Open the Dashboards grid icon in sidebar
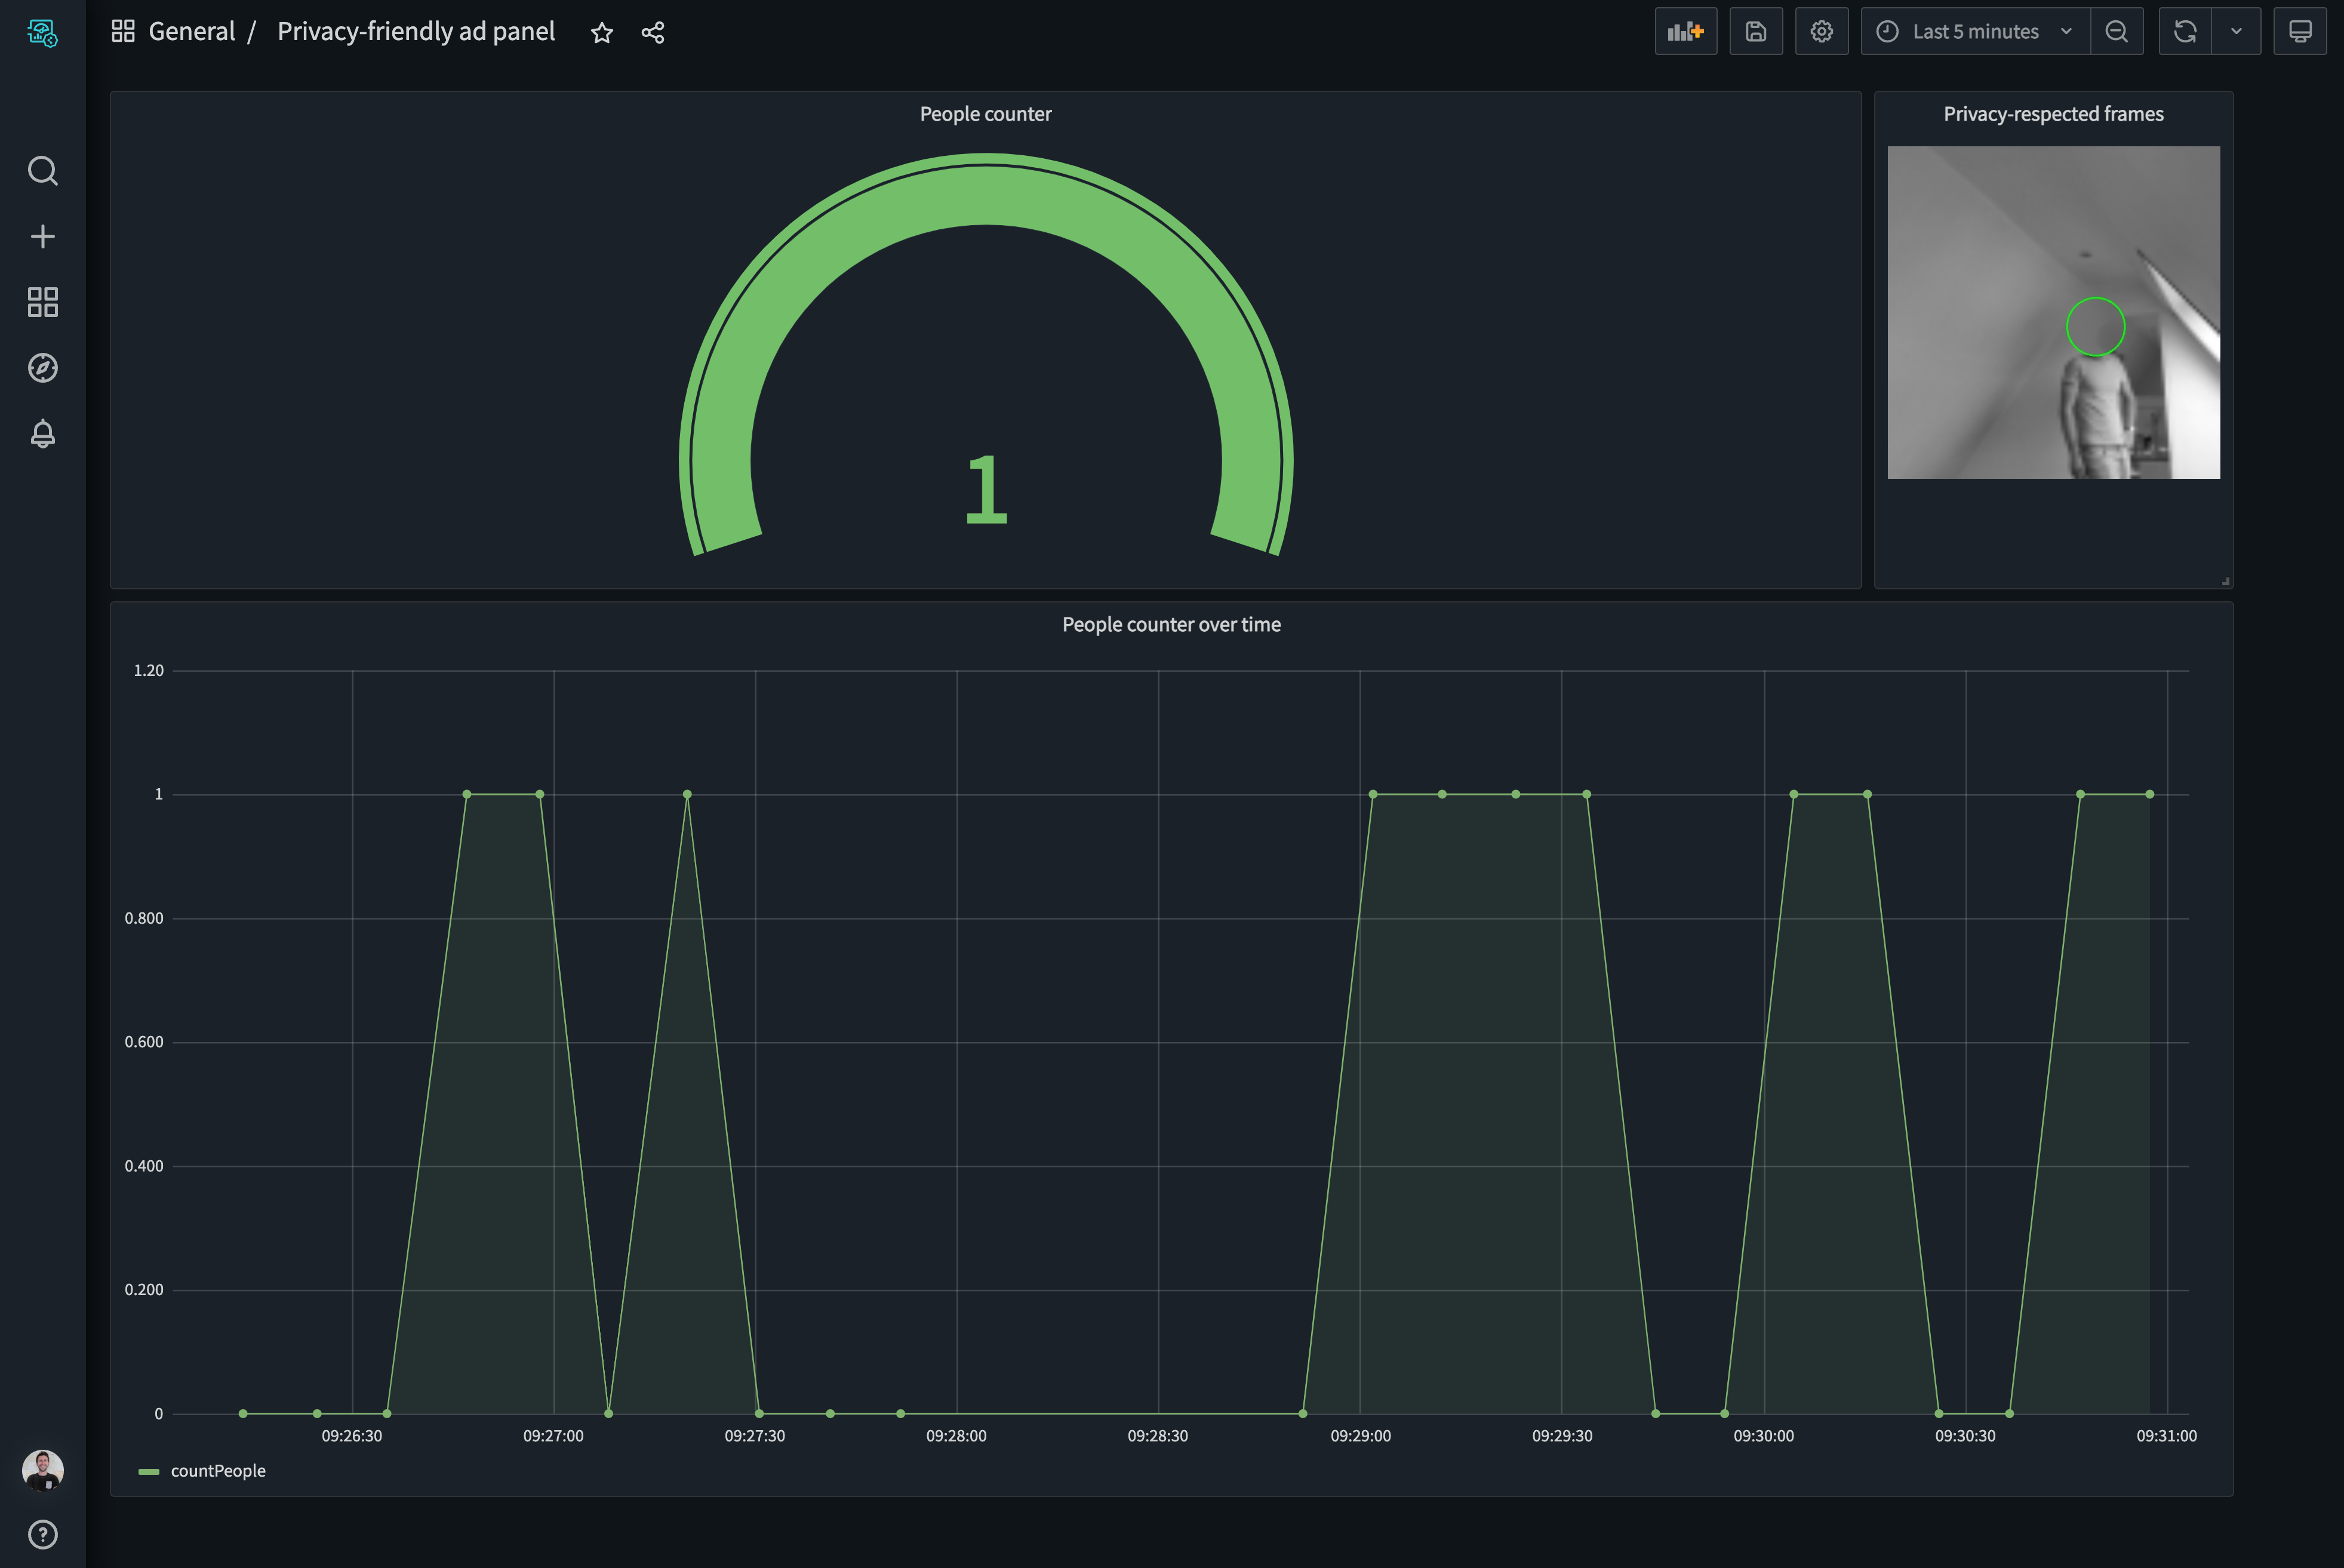 [42, 302]
